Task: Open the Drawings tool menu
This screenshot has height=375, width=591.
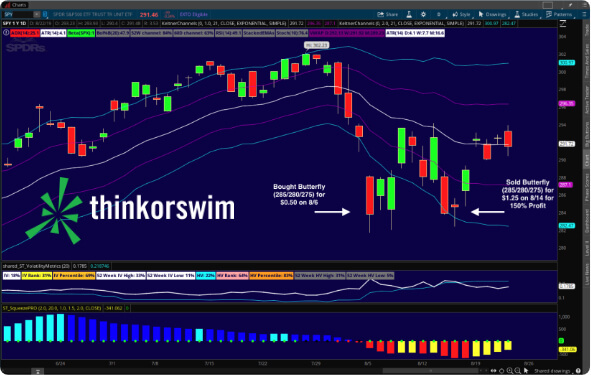Action: (492, 14)
